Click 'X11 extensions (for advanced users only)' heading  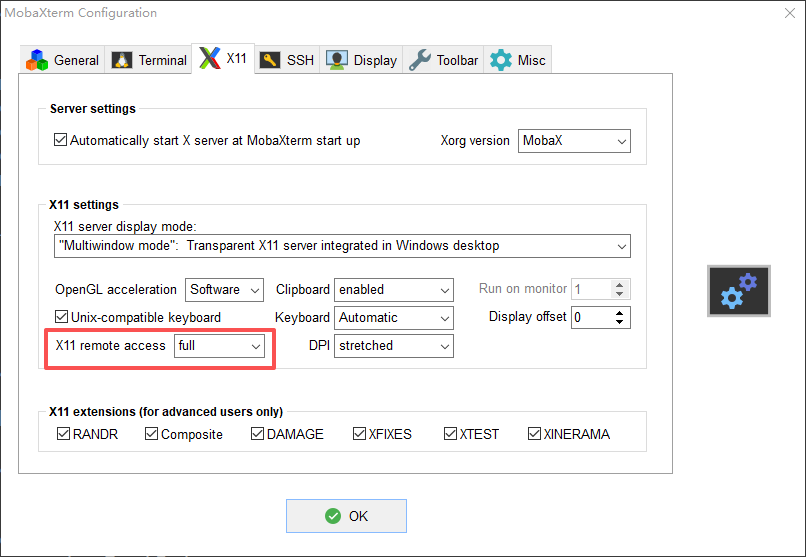166,412
